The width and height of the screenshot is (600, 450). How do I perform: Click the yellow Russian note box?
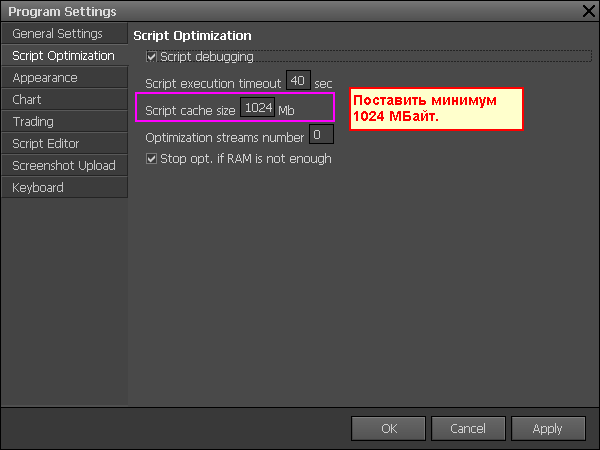point(435,109)
